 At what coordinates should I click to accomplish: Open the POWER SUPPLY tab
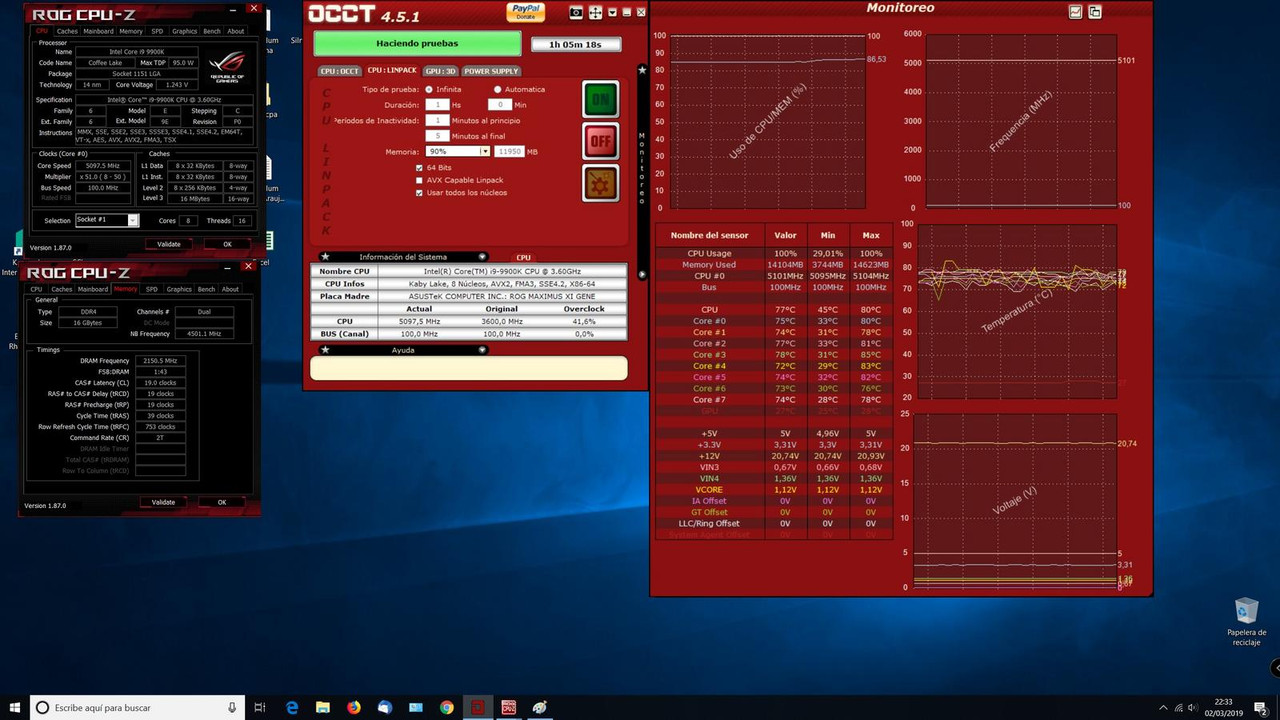click(491, 71)
